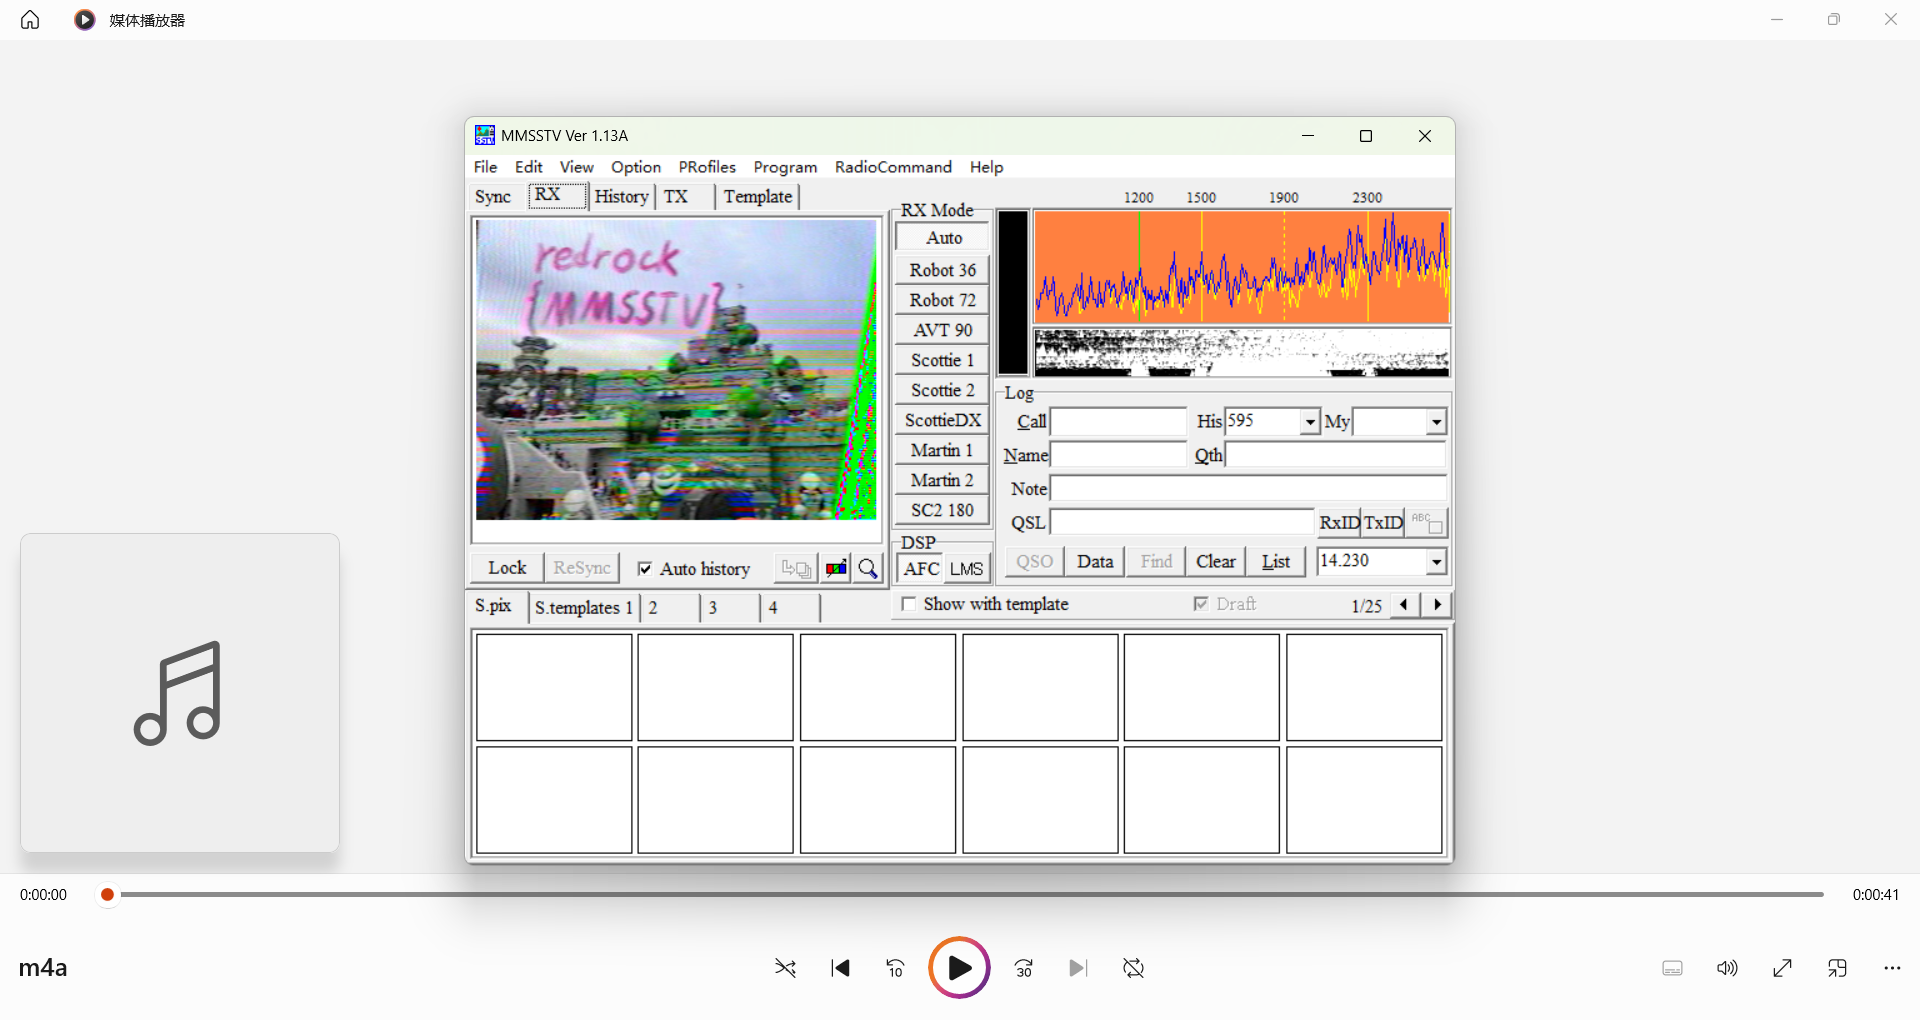The image size is (1920, 1020).
Task: Go to the previous template page arrow
Action: click(x=1404, y=604)
